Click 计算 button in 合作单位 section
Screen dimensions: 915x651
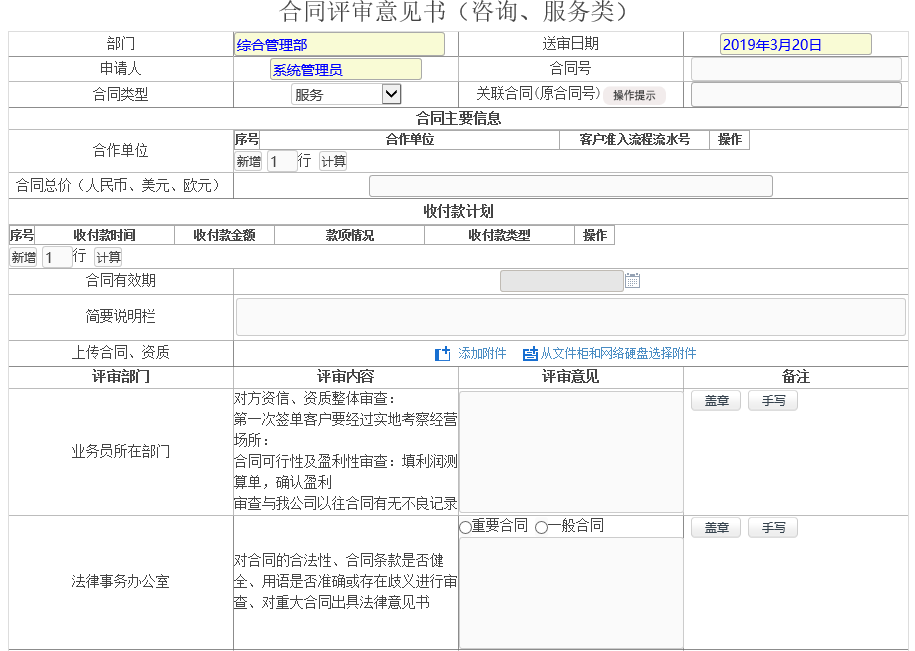333,161
